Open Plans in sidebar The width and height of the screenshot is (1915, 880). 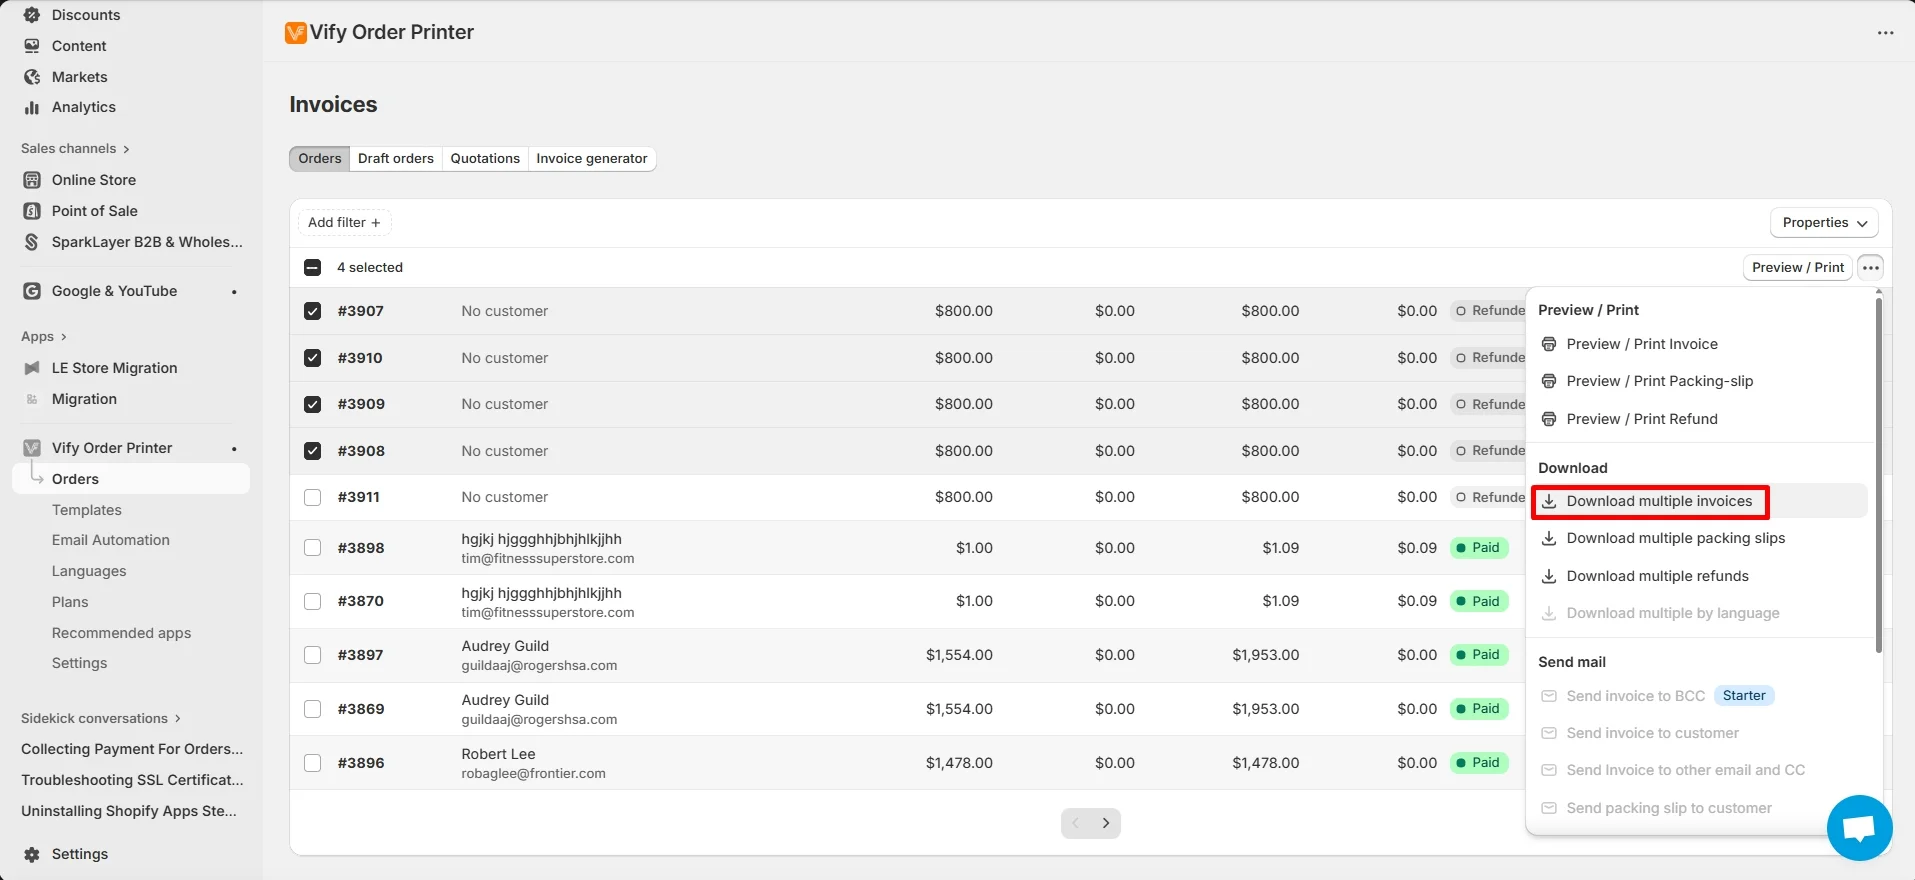70,602
